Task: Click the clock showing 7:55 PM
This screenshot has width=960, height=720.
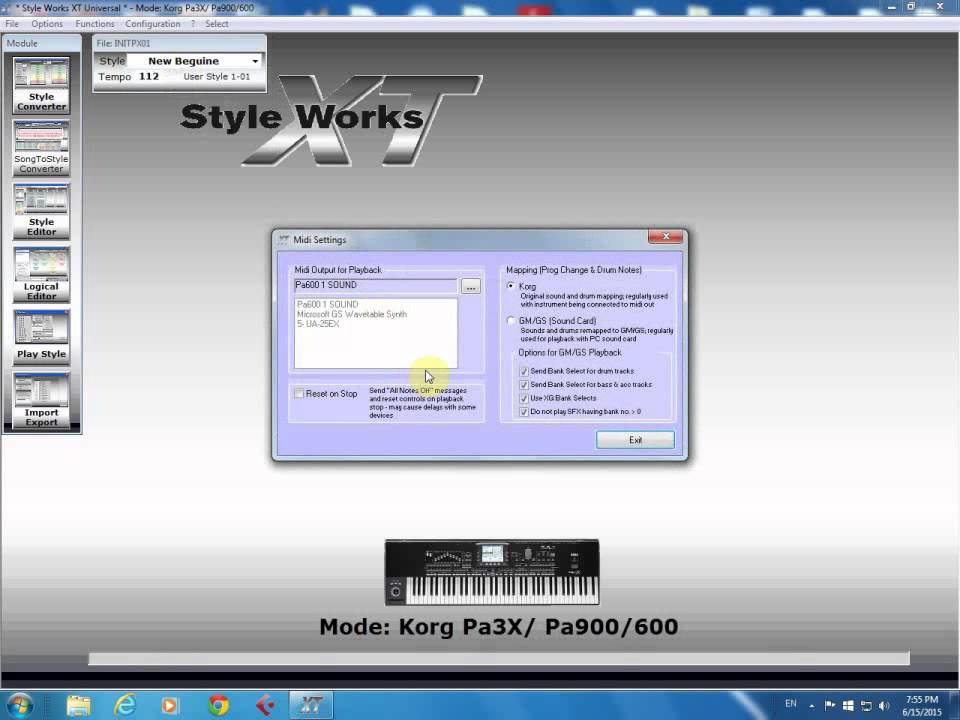Action: tap(921, 700)
